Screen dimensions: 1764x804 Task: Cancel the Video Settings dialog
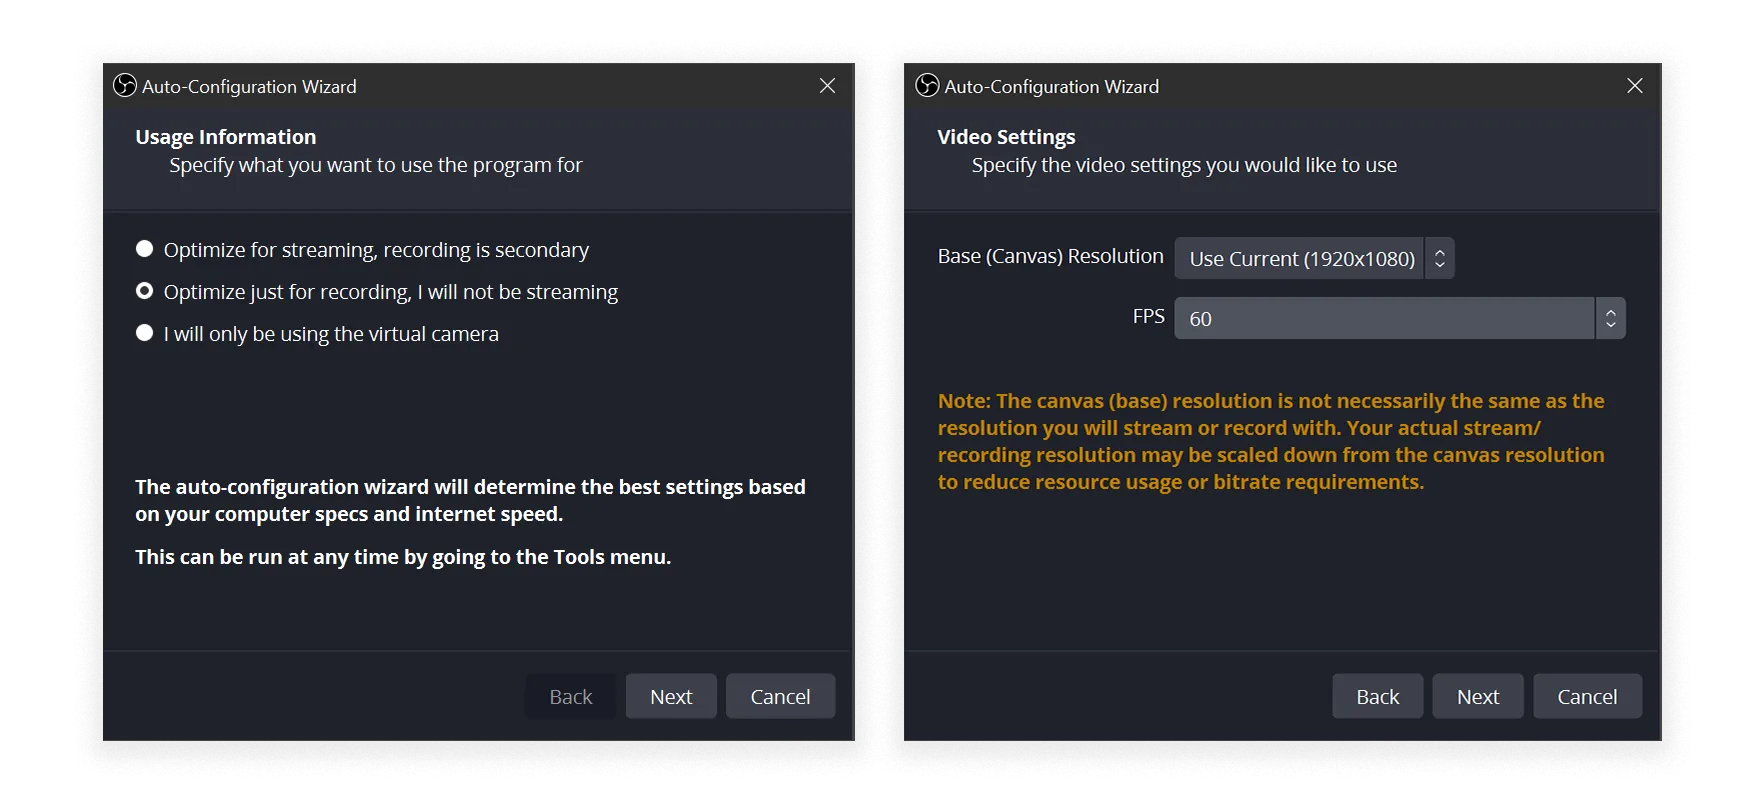[x=1586, y=696]
